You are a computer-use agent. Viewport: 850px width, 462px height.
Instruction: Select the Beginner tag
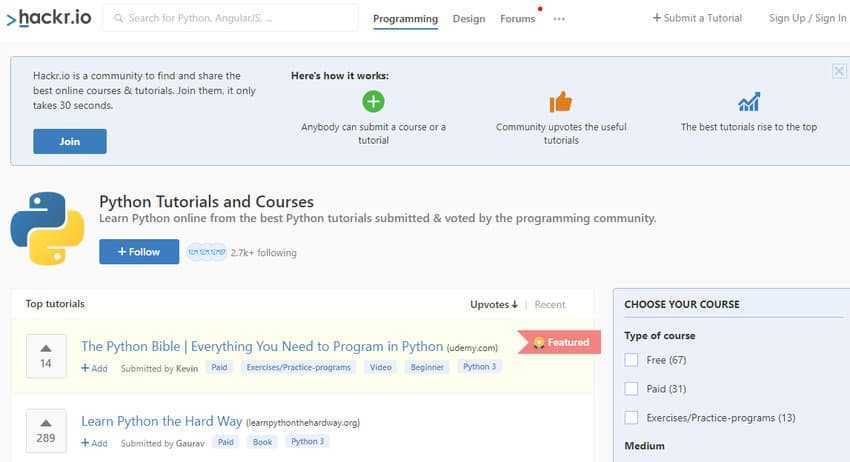click(427, 367)
